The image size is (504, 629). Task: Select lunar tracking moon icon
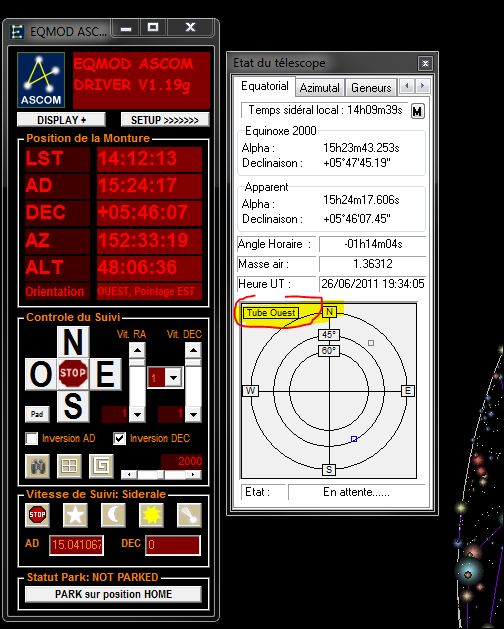[113, 515]
